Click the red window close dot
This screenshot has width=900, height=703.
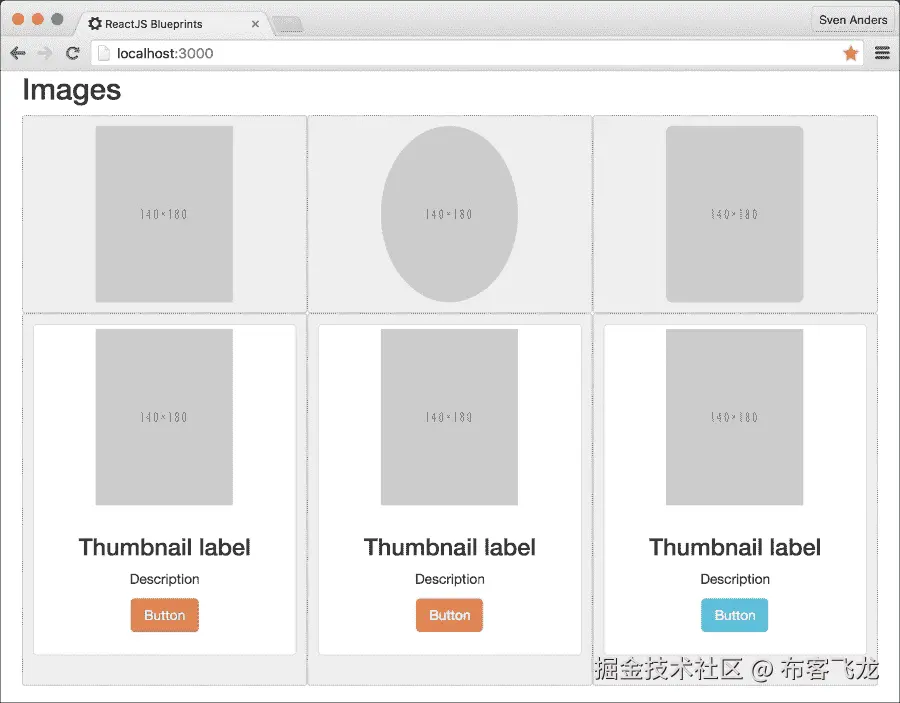18,19
